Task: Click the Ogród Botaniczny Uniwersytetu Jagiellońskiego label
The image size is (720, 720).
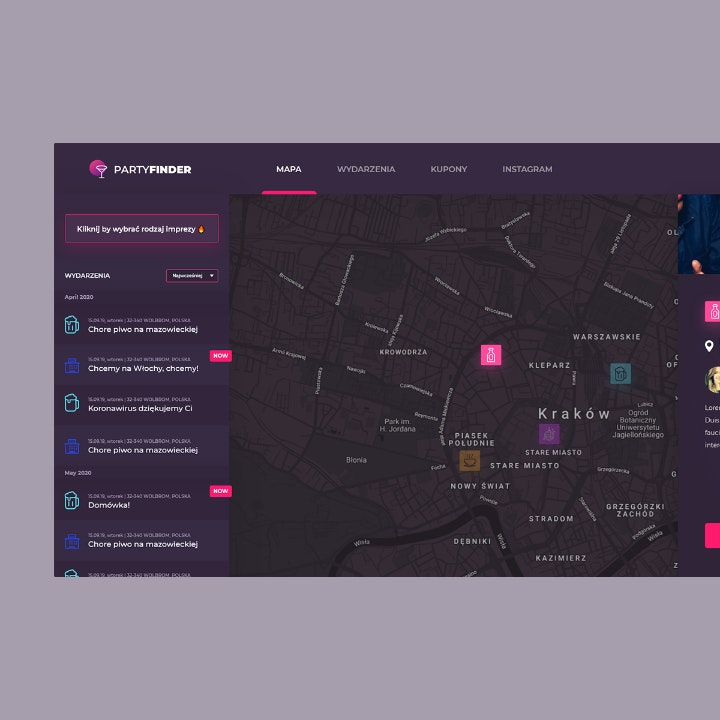Action: click(x=638, y=424)
